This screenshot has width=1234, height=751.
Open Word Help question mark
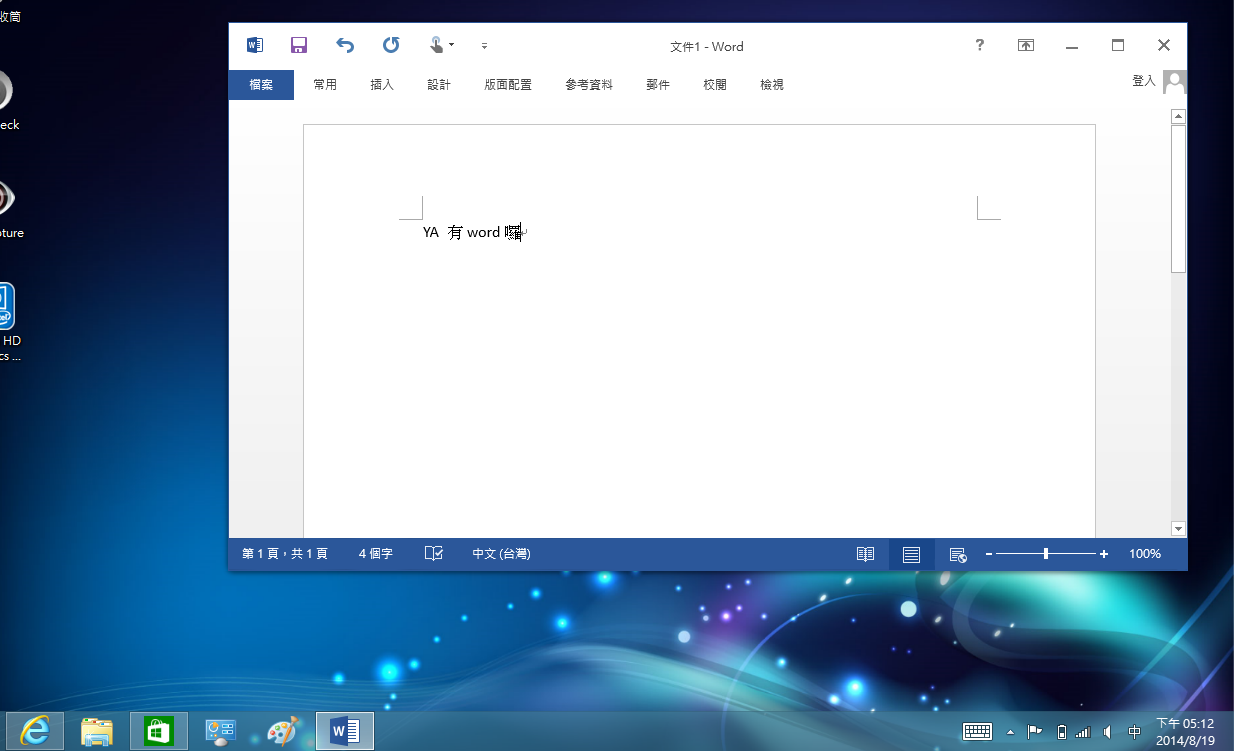[x=980, y=45]
